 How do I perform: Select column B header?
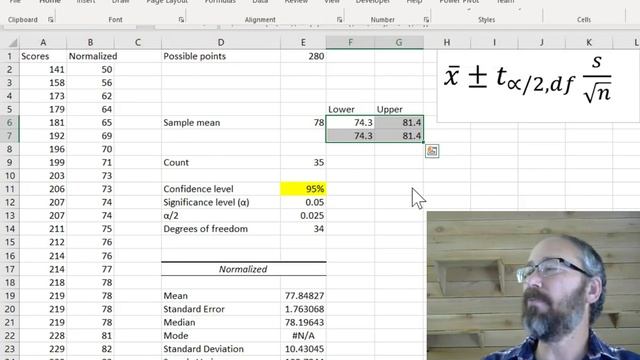click(x=90, y=42)
